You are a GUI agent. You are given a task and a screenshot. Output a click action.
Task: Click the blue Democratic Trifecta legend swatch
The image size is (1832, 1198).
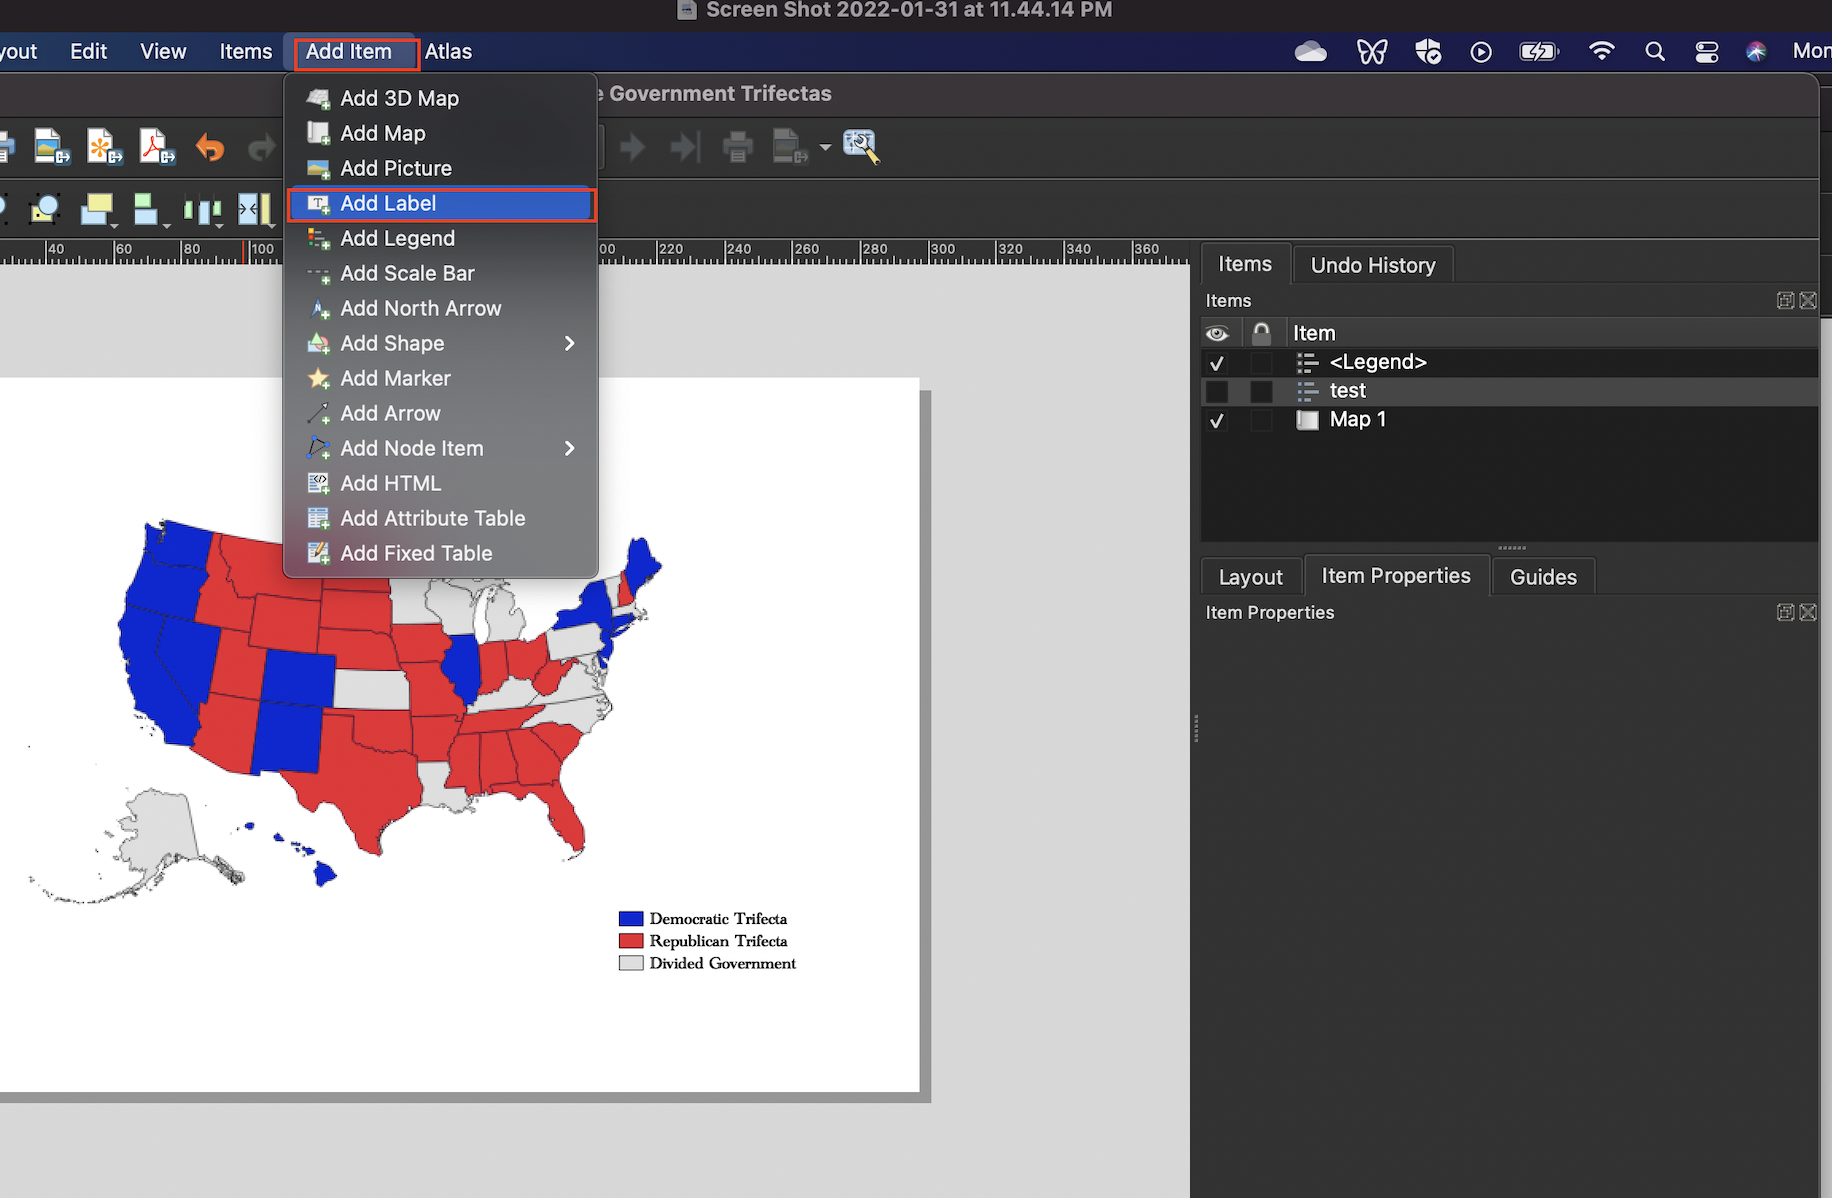pos(630,919)
